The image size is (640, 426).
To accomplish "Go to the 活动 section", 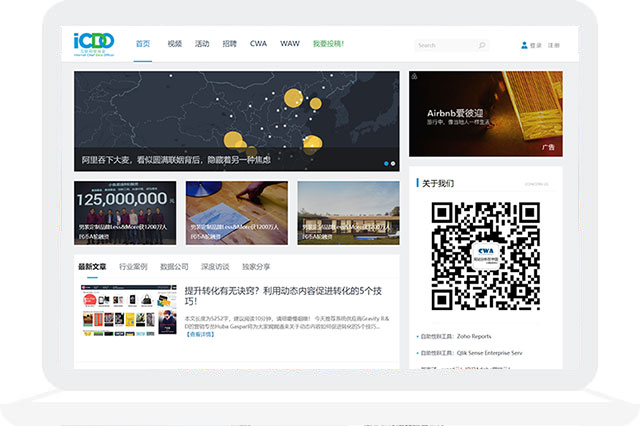I will (x=202, y=44).
